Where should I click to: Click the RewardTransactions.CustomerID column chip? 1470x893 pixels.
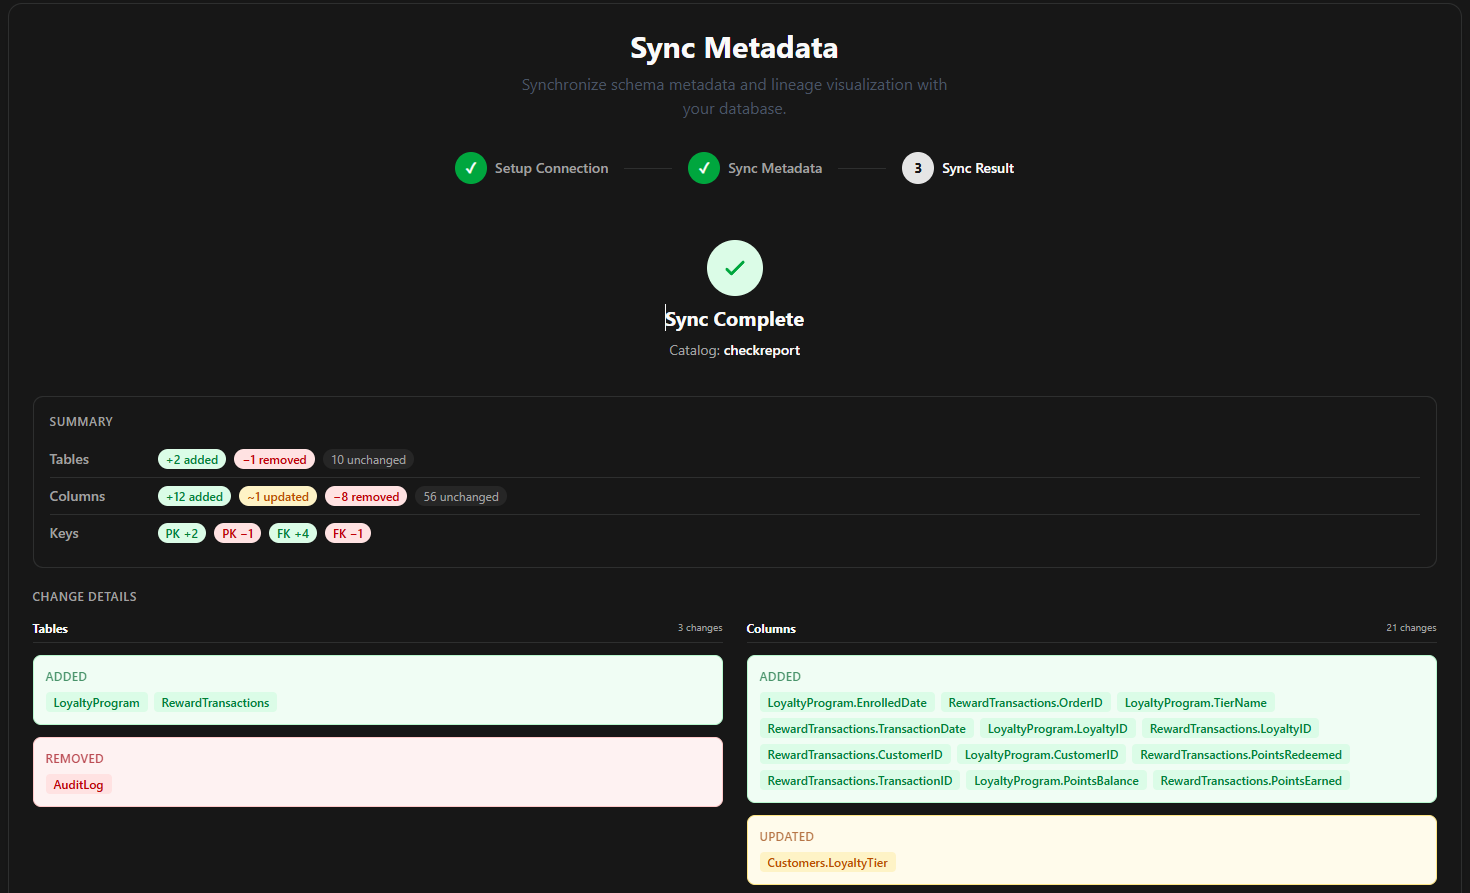pos(855,754)
